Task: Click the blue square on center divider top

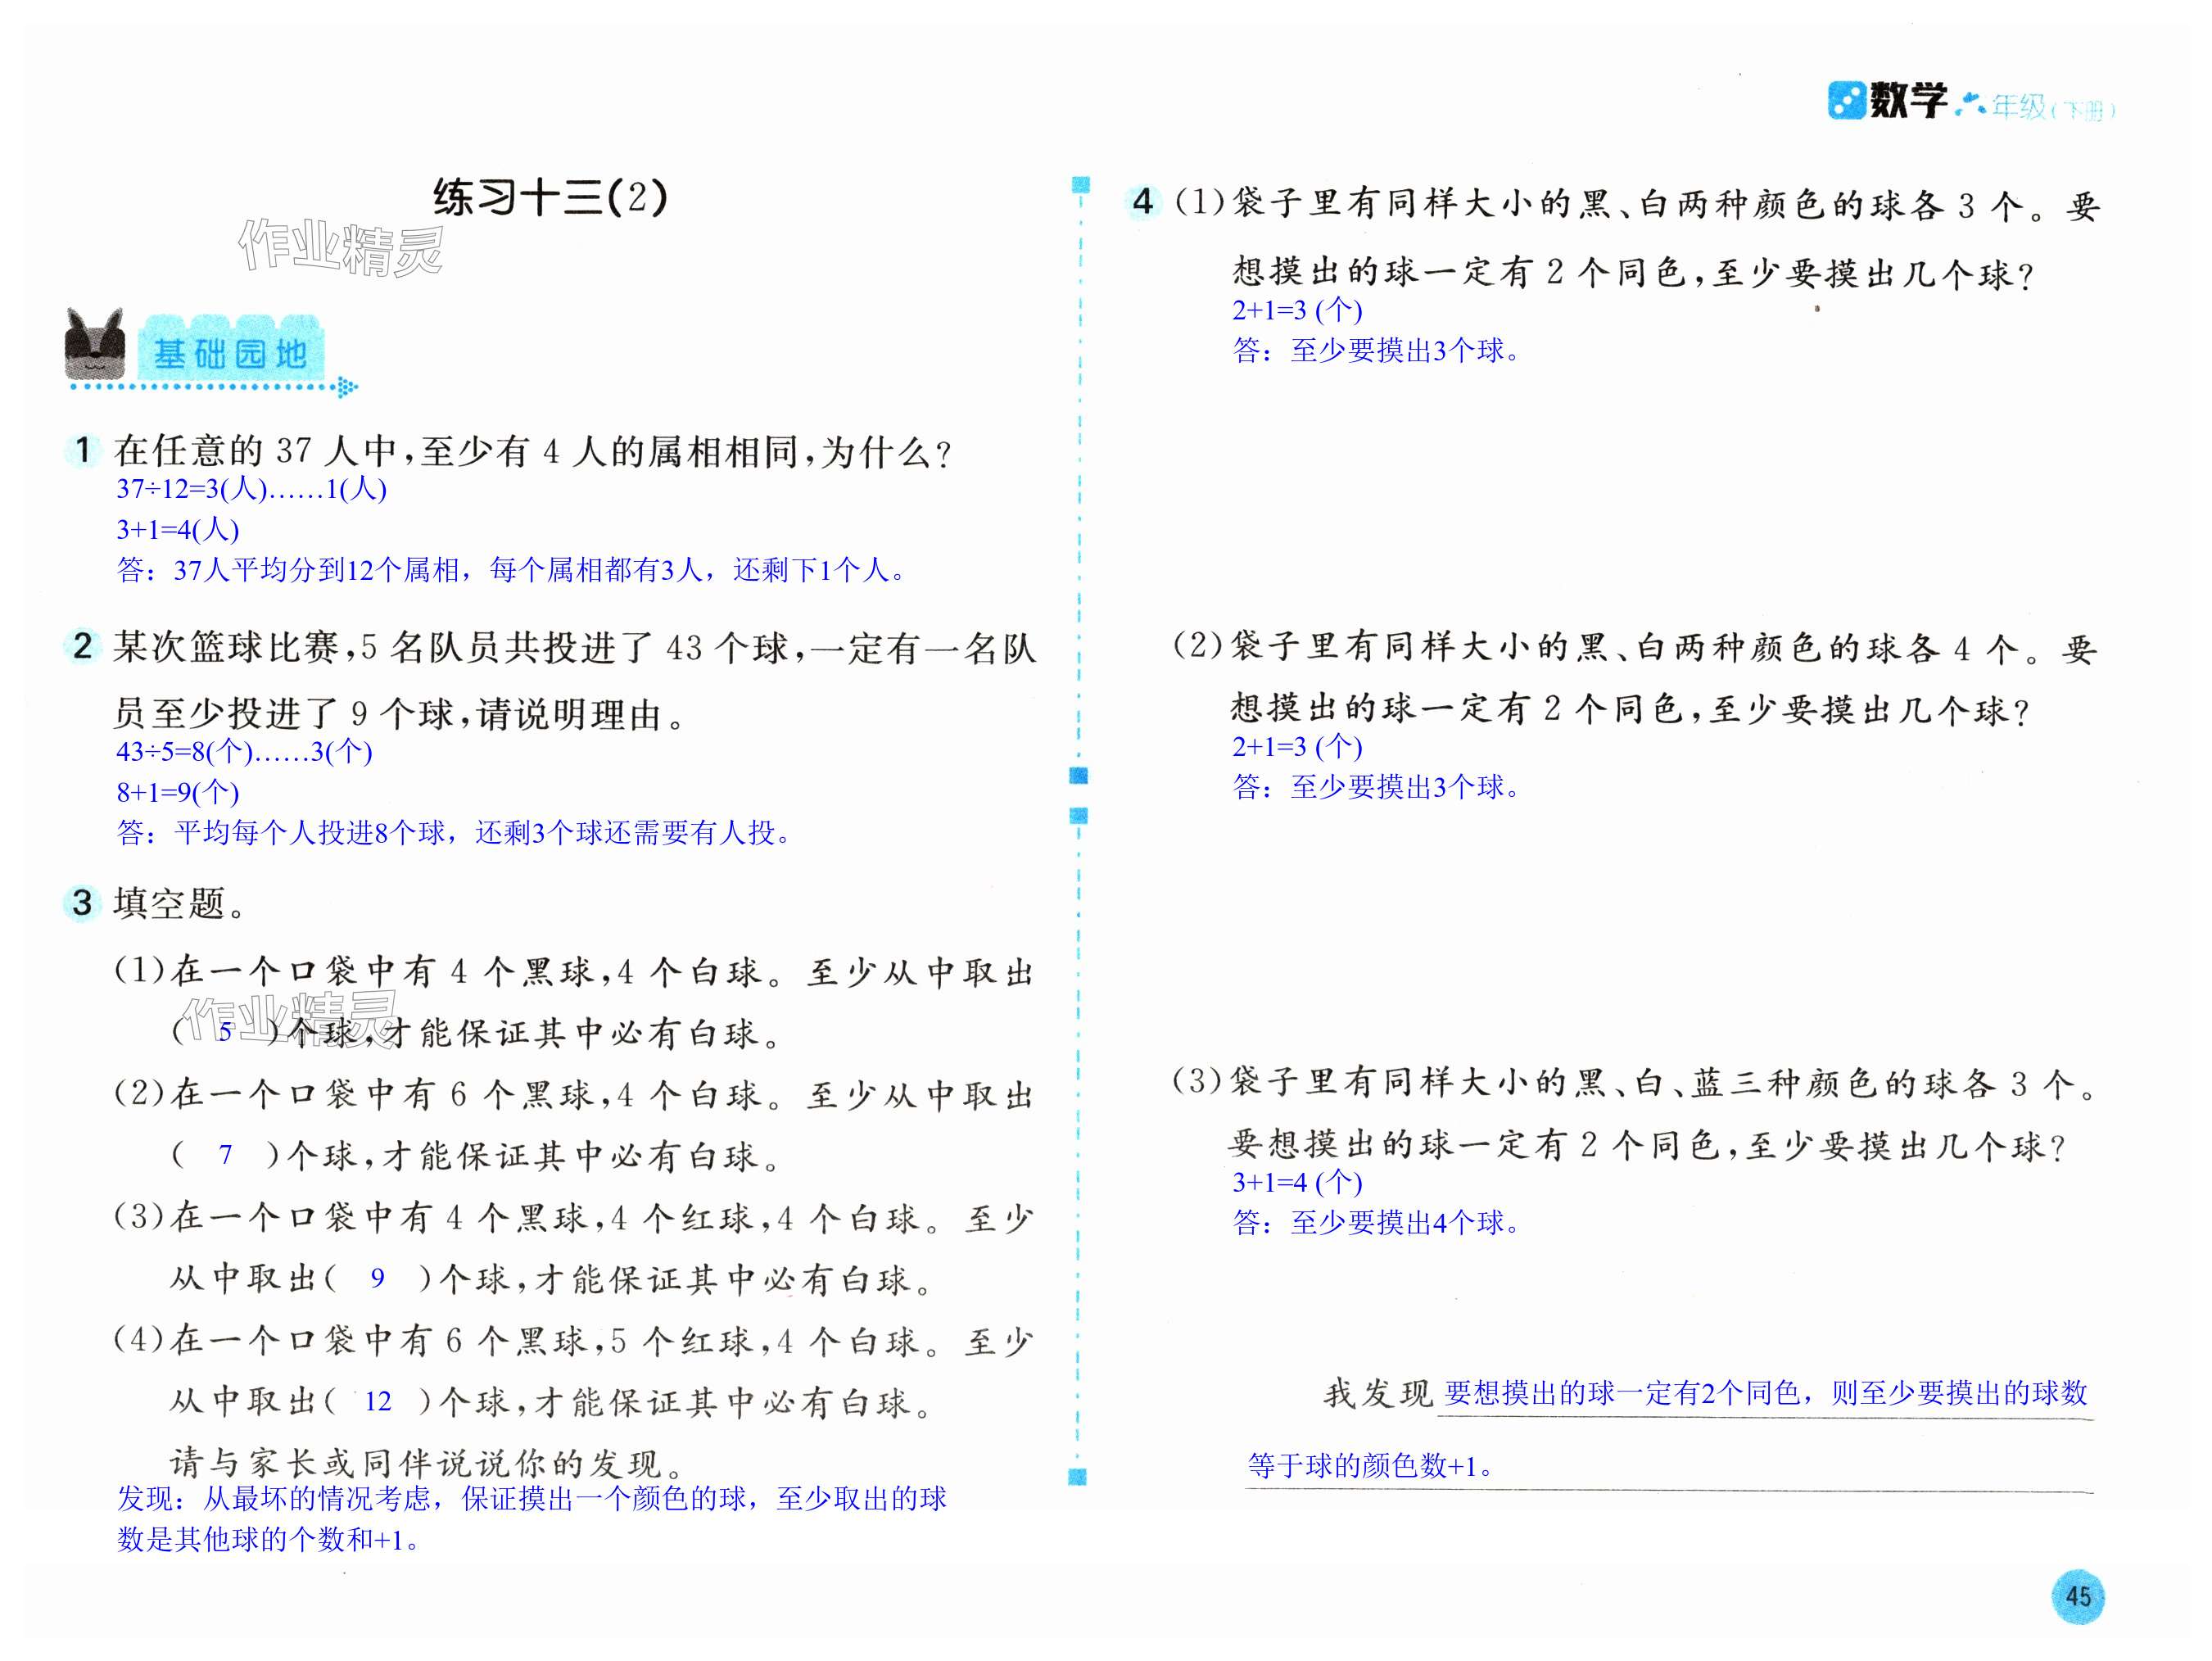Action: (x=1080, y=185)
